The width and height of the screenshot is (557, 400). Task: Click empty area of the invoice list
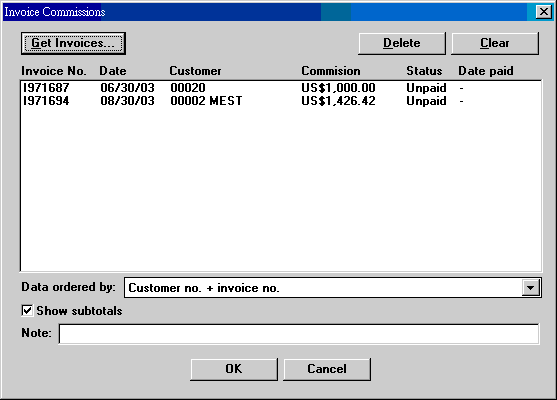tap(281, 188)
